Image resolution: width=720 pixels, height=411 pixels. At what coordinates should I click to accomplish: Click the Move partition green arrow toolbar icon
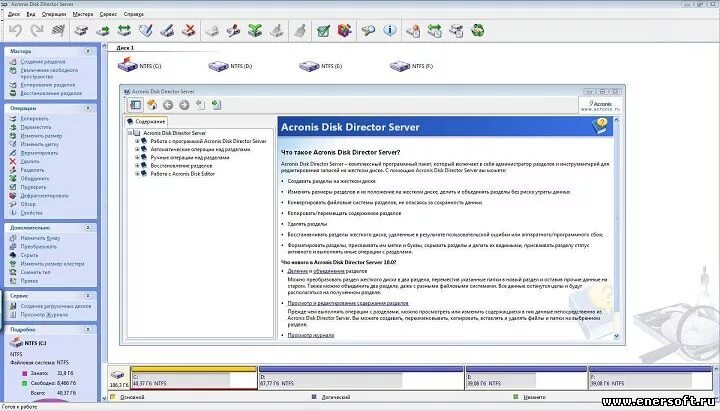(103, 31)
